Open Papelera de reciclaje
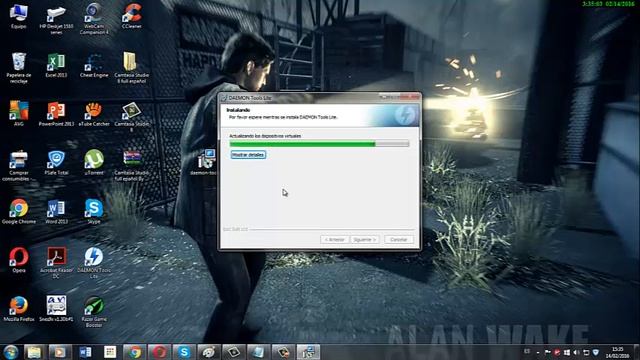The height and width of the screenshot is (360, 640). tap(19, 68)
